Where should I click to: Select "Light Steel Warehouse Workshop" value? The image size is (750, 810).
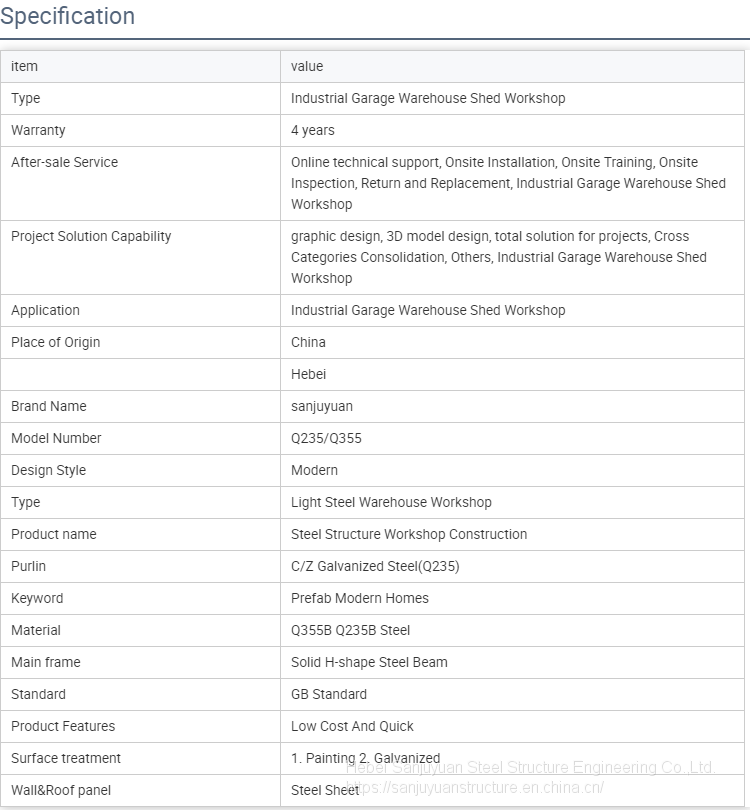(x=391, y=502)
